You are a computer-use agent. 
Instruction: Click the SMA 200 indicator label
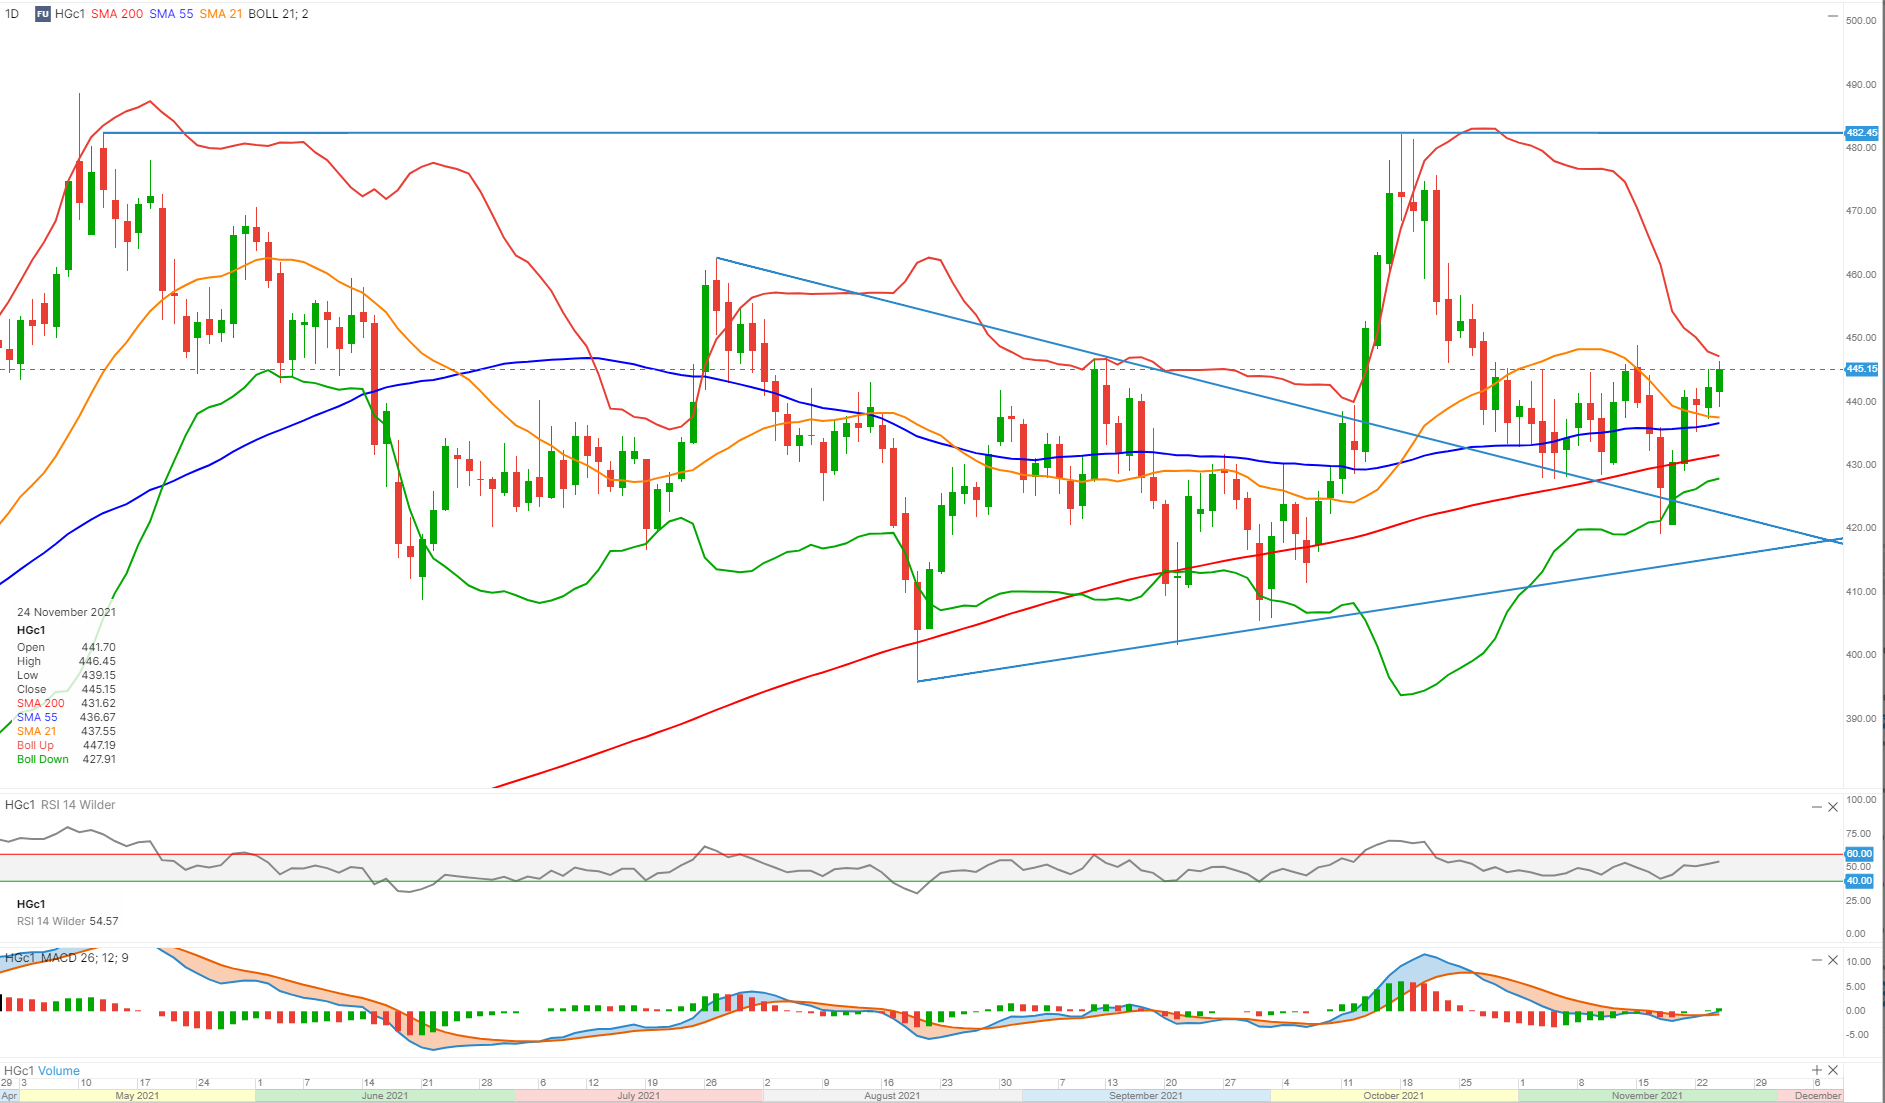point(117,14)
